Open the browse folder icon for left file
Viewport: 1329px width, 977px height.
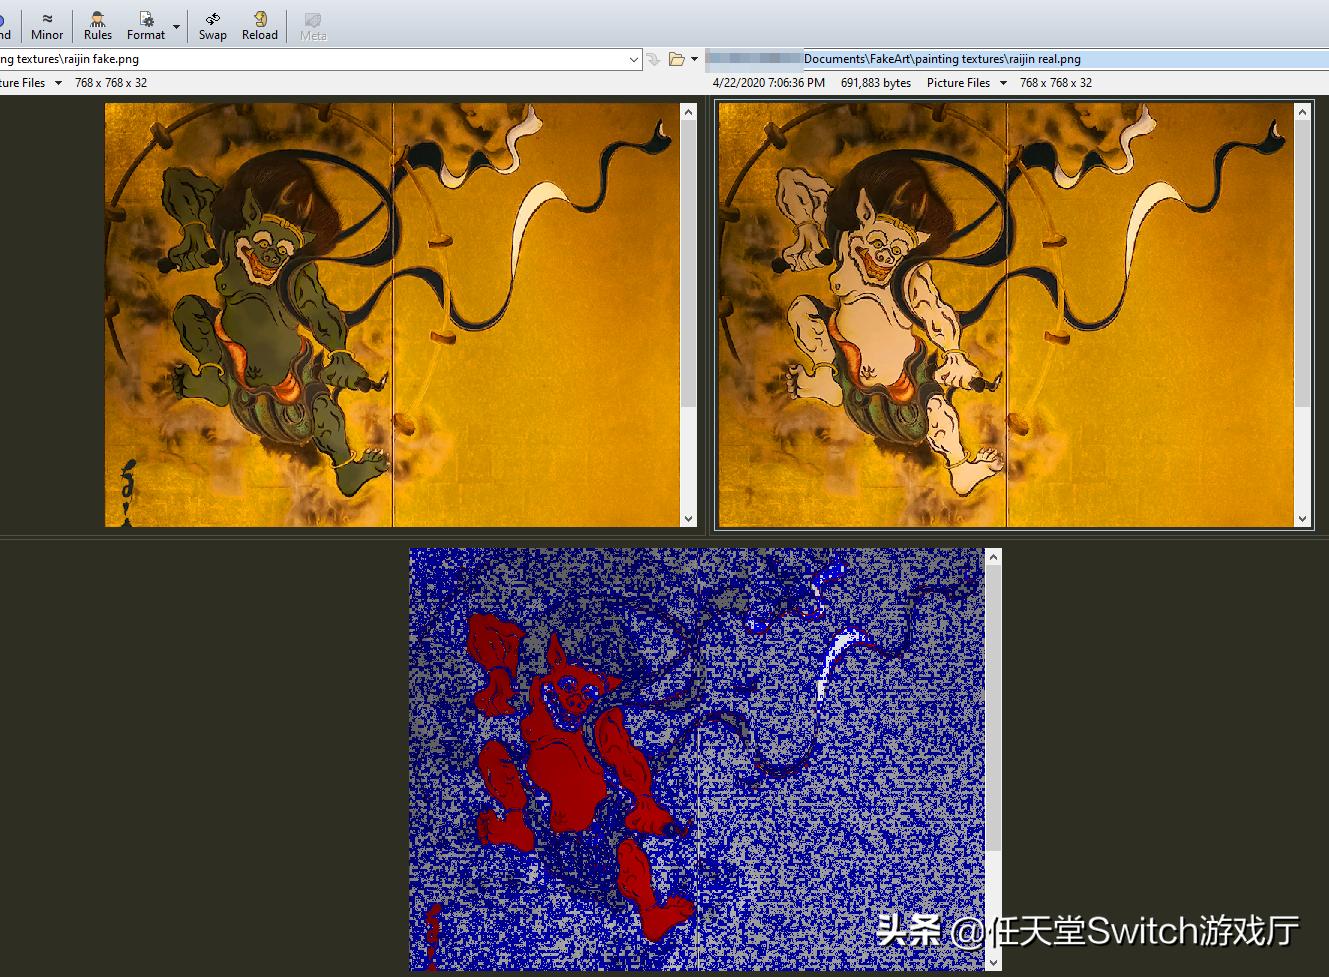click(677, 60)
